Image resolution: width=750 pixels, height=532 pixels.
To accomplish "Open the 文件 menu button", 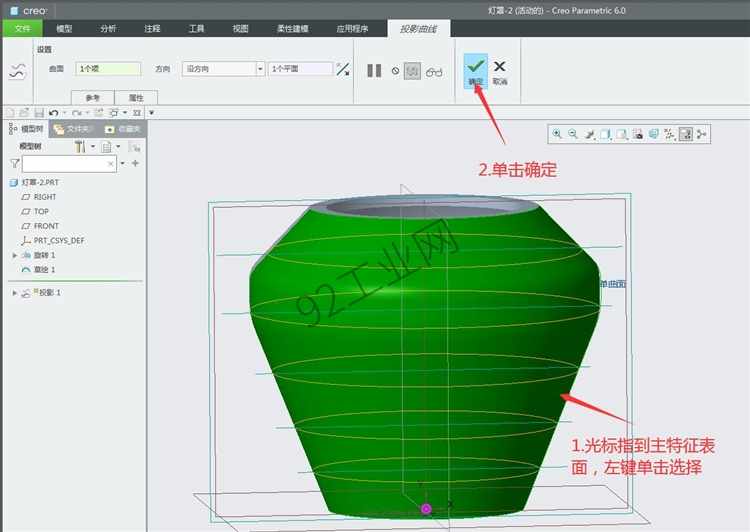I will [x=22, y=29].
